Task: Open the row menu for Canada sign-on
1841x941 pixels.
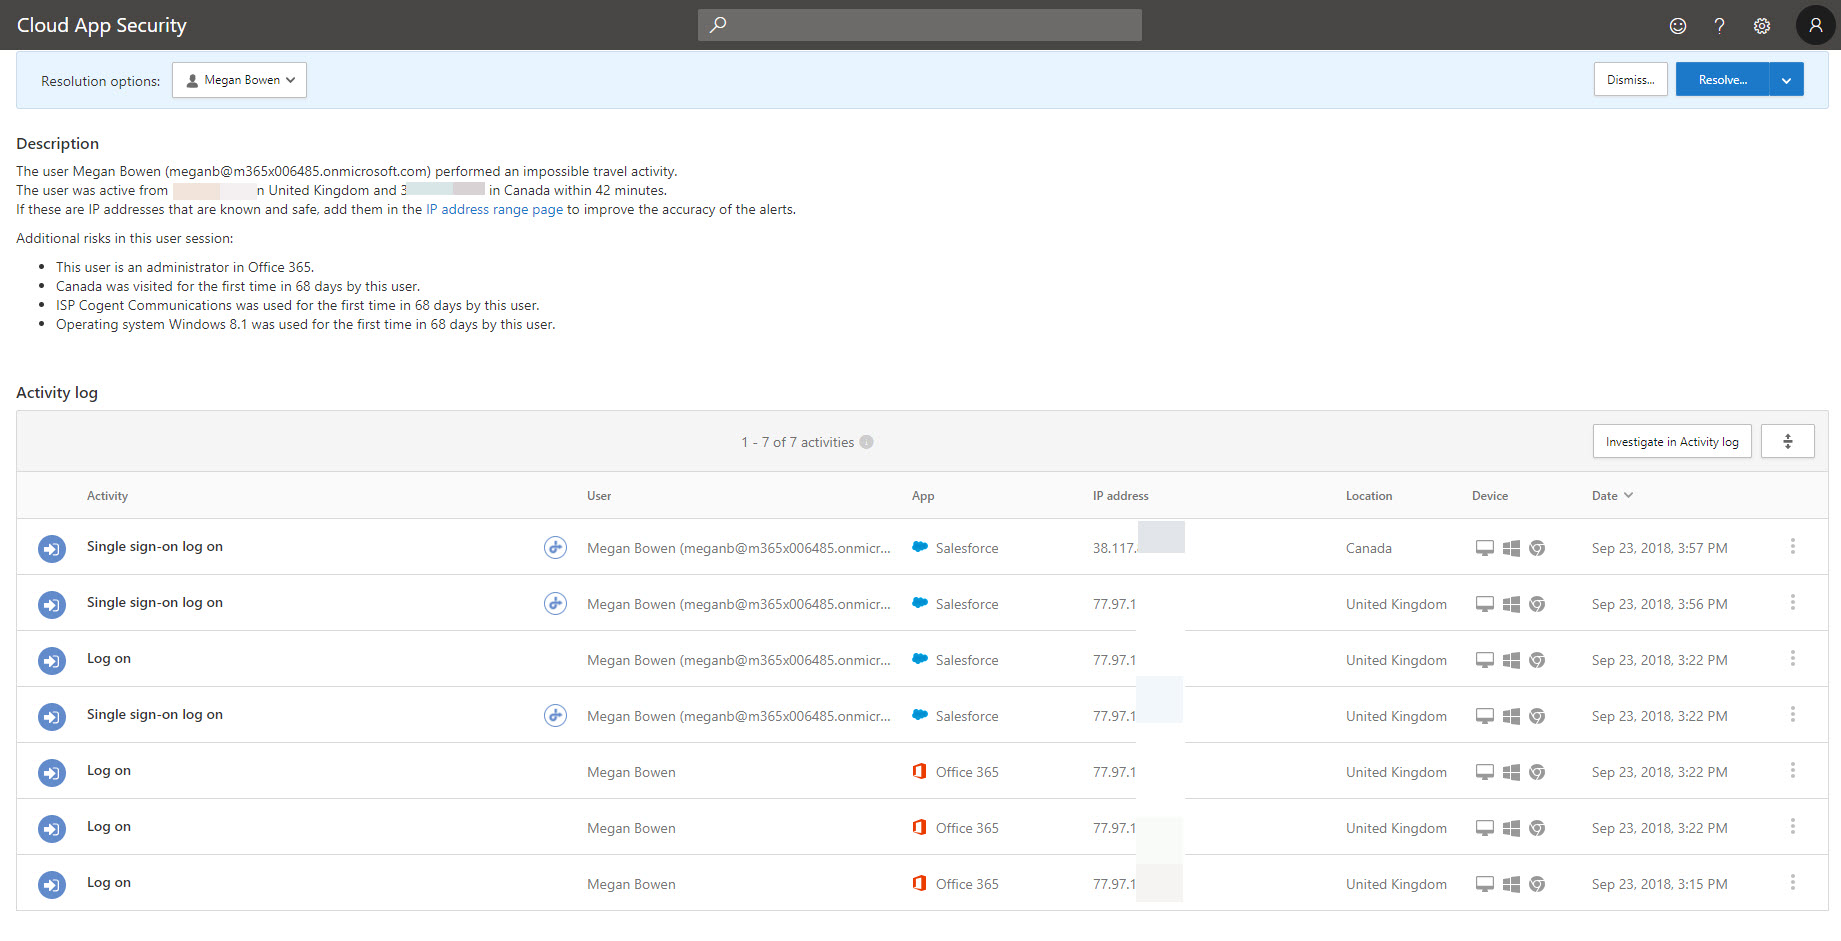Action: tap(1793, 546)
